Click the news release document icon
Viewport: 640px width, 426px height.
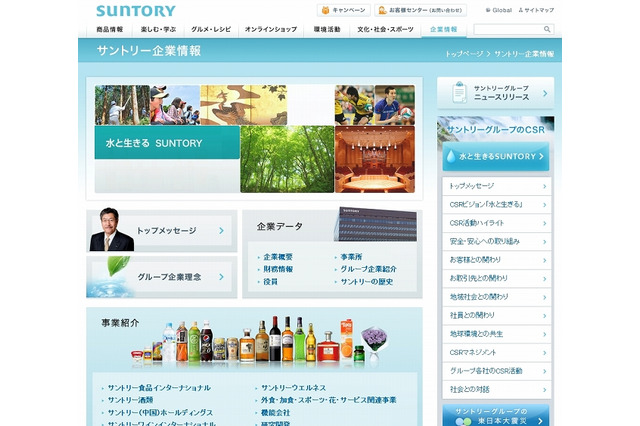456,93
